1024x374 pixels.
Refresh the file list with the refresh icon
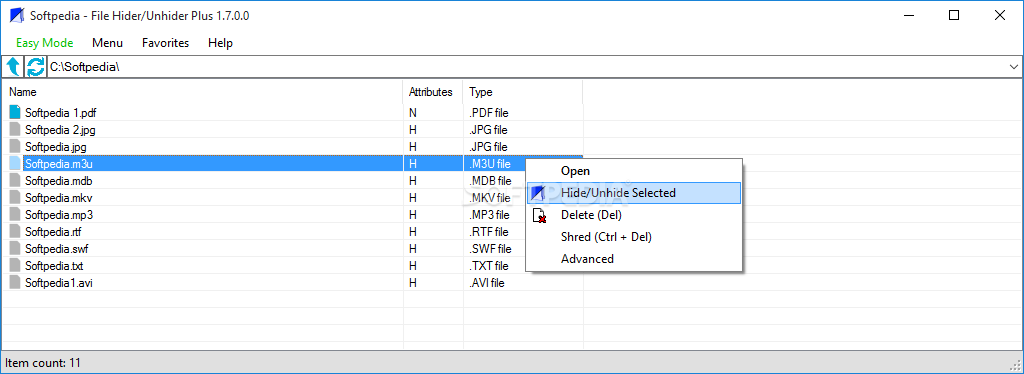click(x=35, y=67)
